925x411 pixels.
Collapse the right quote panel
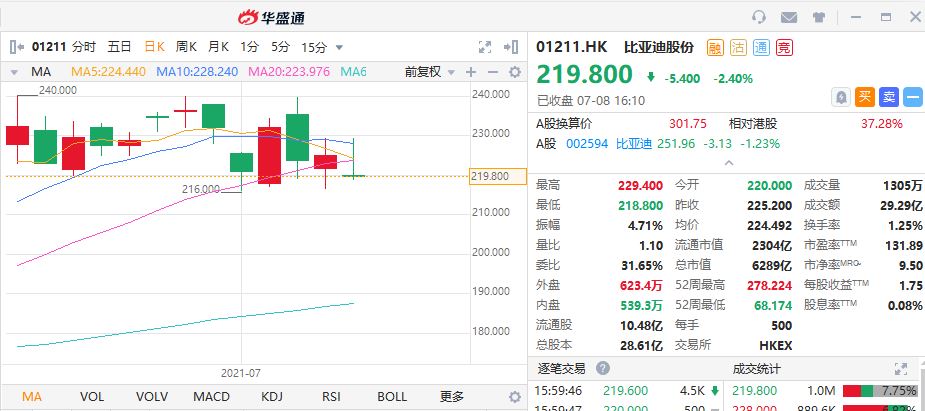pyautogui.click(x=511, y=47)
